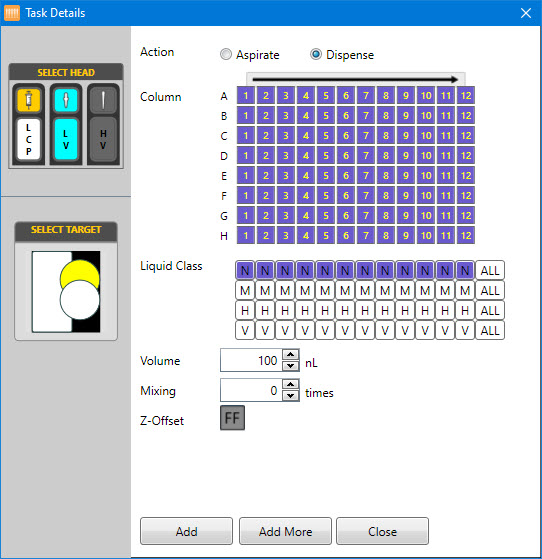
Task: Click the cyan LV label button
Action: pos(66,139)
